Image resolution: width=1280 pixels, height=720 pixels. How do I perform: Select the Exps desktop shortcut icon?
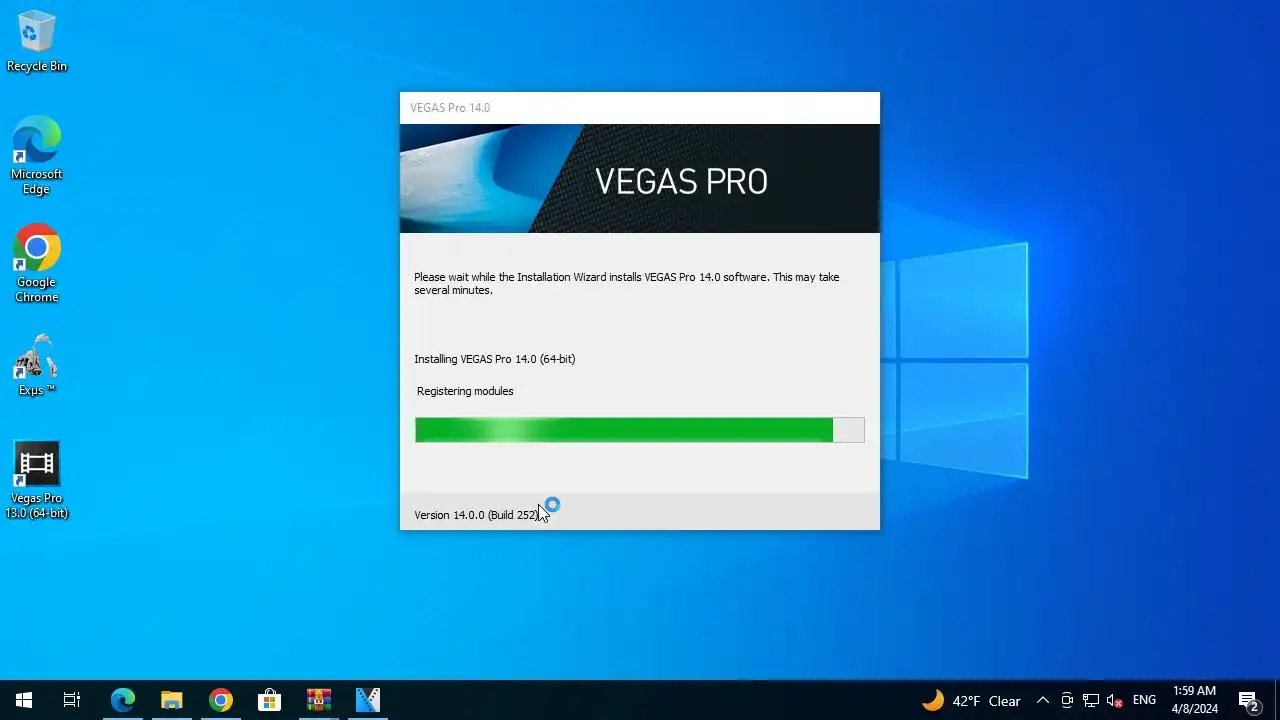pos(36,365)
